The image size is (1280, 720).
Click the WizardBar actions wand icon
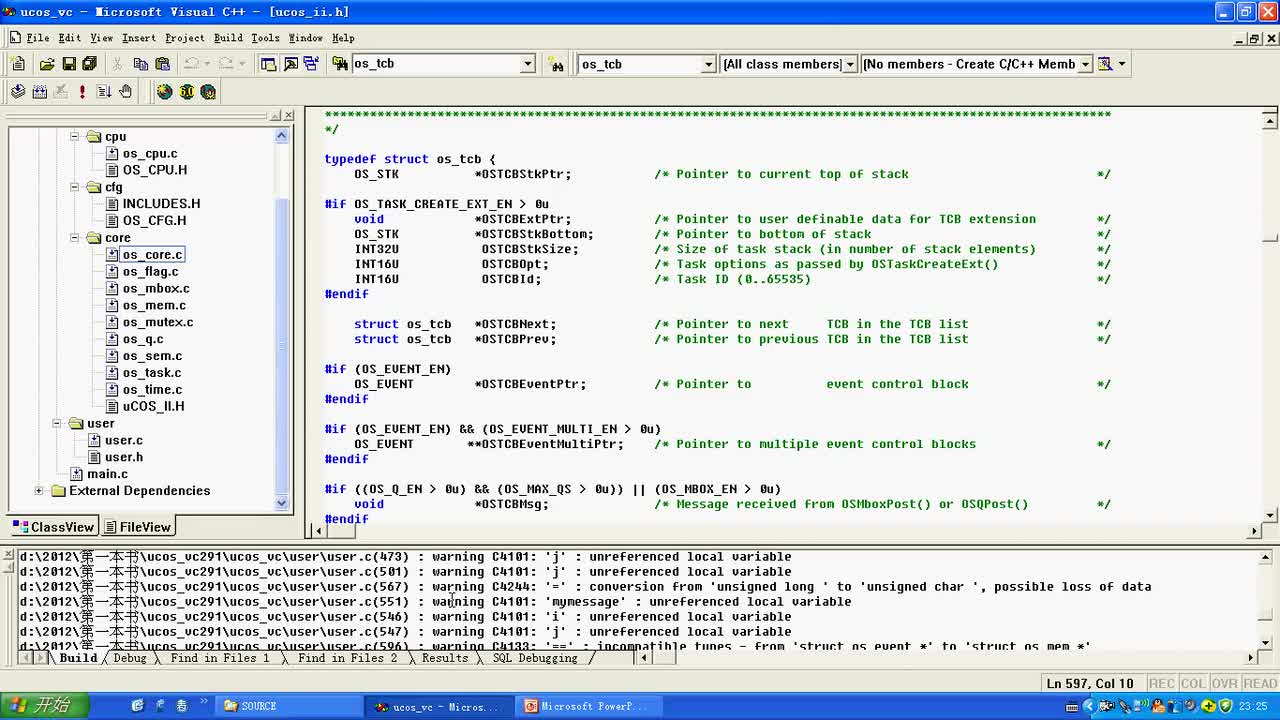click(1105, 64)
